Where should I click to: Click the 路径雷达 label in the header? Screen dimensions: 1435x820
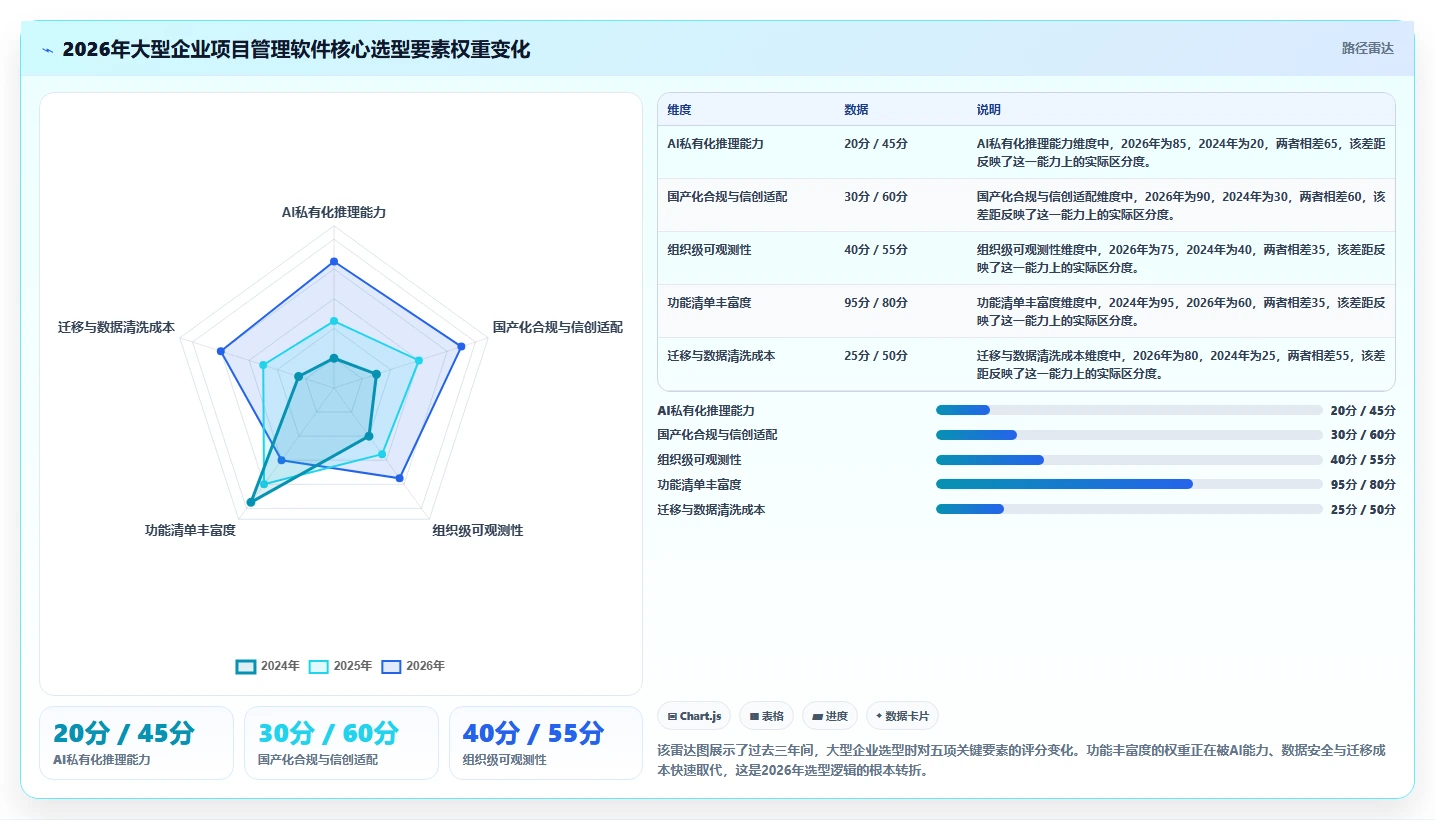[x=1367, y=48]
